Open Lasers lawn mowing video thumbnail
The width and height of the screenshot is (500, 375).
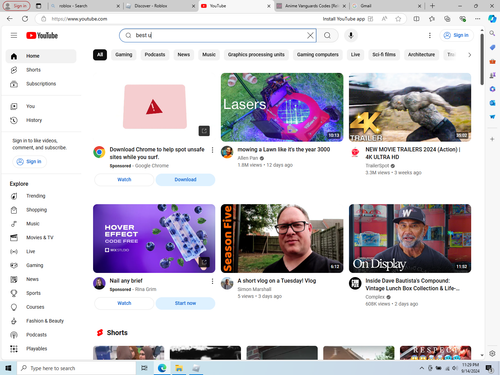click(x=282, y=107)
